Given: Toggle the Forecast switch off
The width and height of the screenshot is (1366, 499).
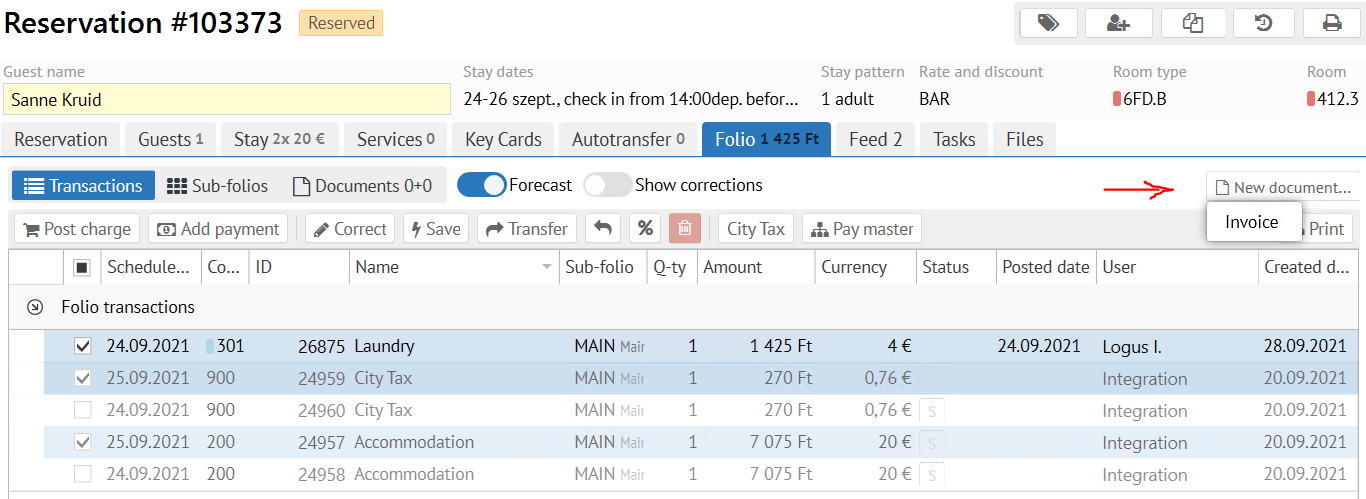Looking at the screenshot, I should [482, 185].
